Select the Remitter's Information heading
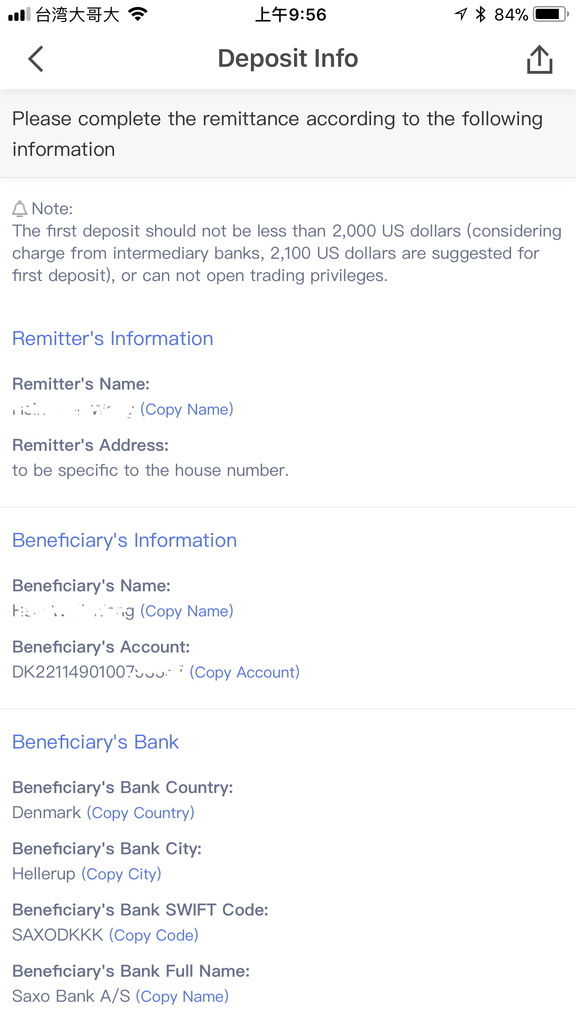The height and width of the screenshot is (1024, 576). tap(112, 338)
